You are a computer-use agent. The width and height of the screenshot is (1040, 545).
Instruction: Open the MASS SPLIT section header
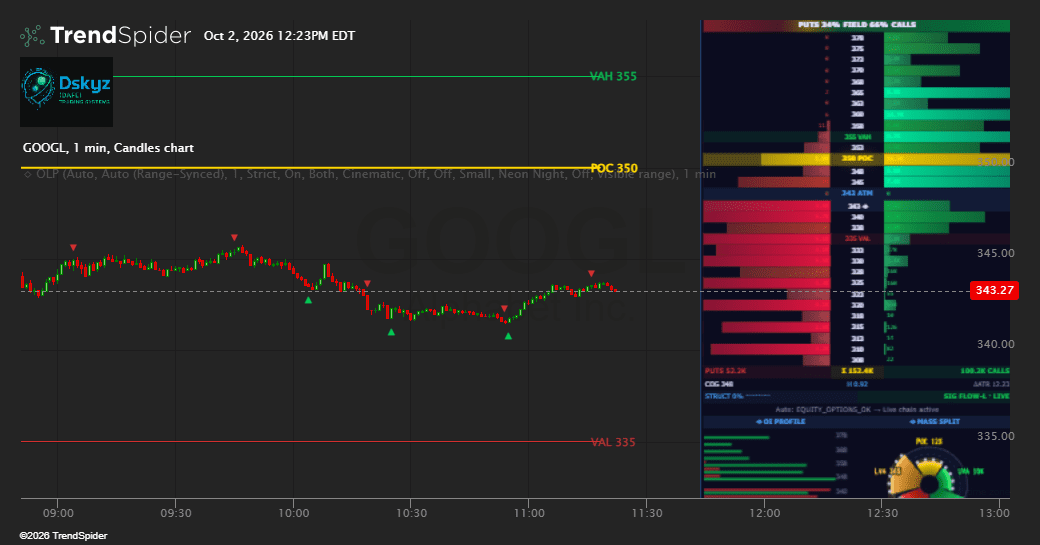tap(934, 422)
